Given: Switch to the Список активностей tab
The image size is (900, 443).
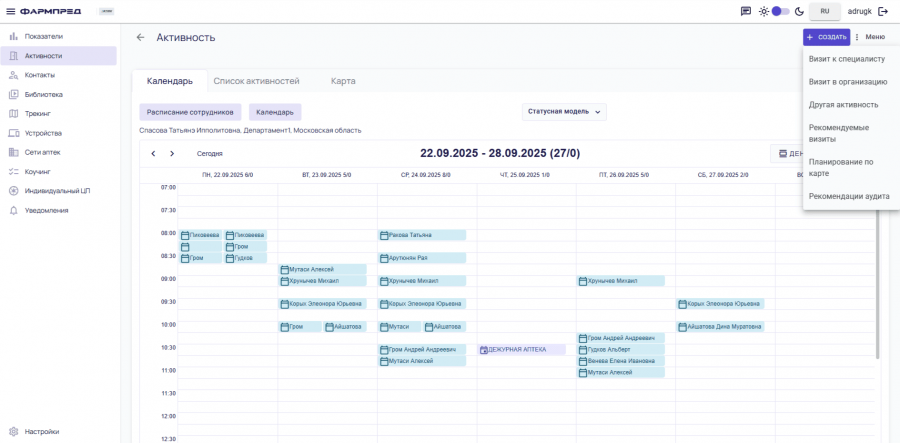Looking at the screenshot, I should pyautogui.click(x=256, y=81).
